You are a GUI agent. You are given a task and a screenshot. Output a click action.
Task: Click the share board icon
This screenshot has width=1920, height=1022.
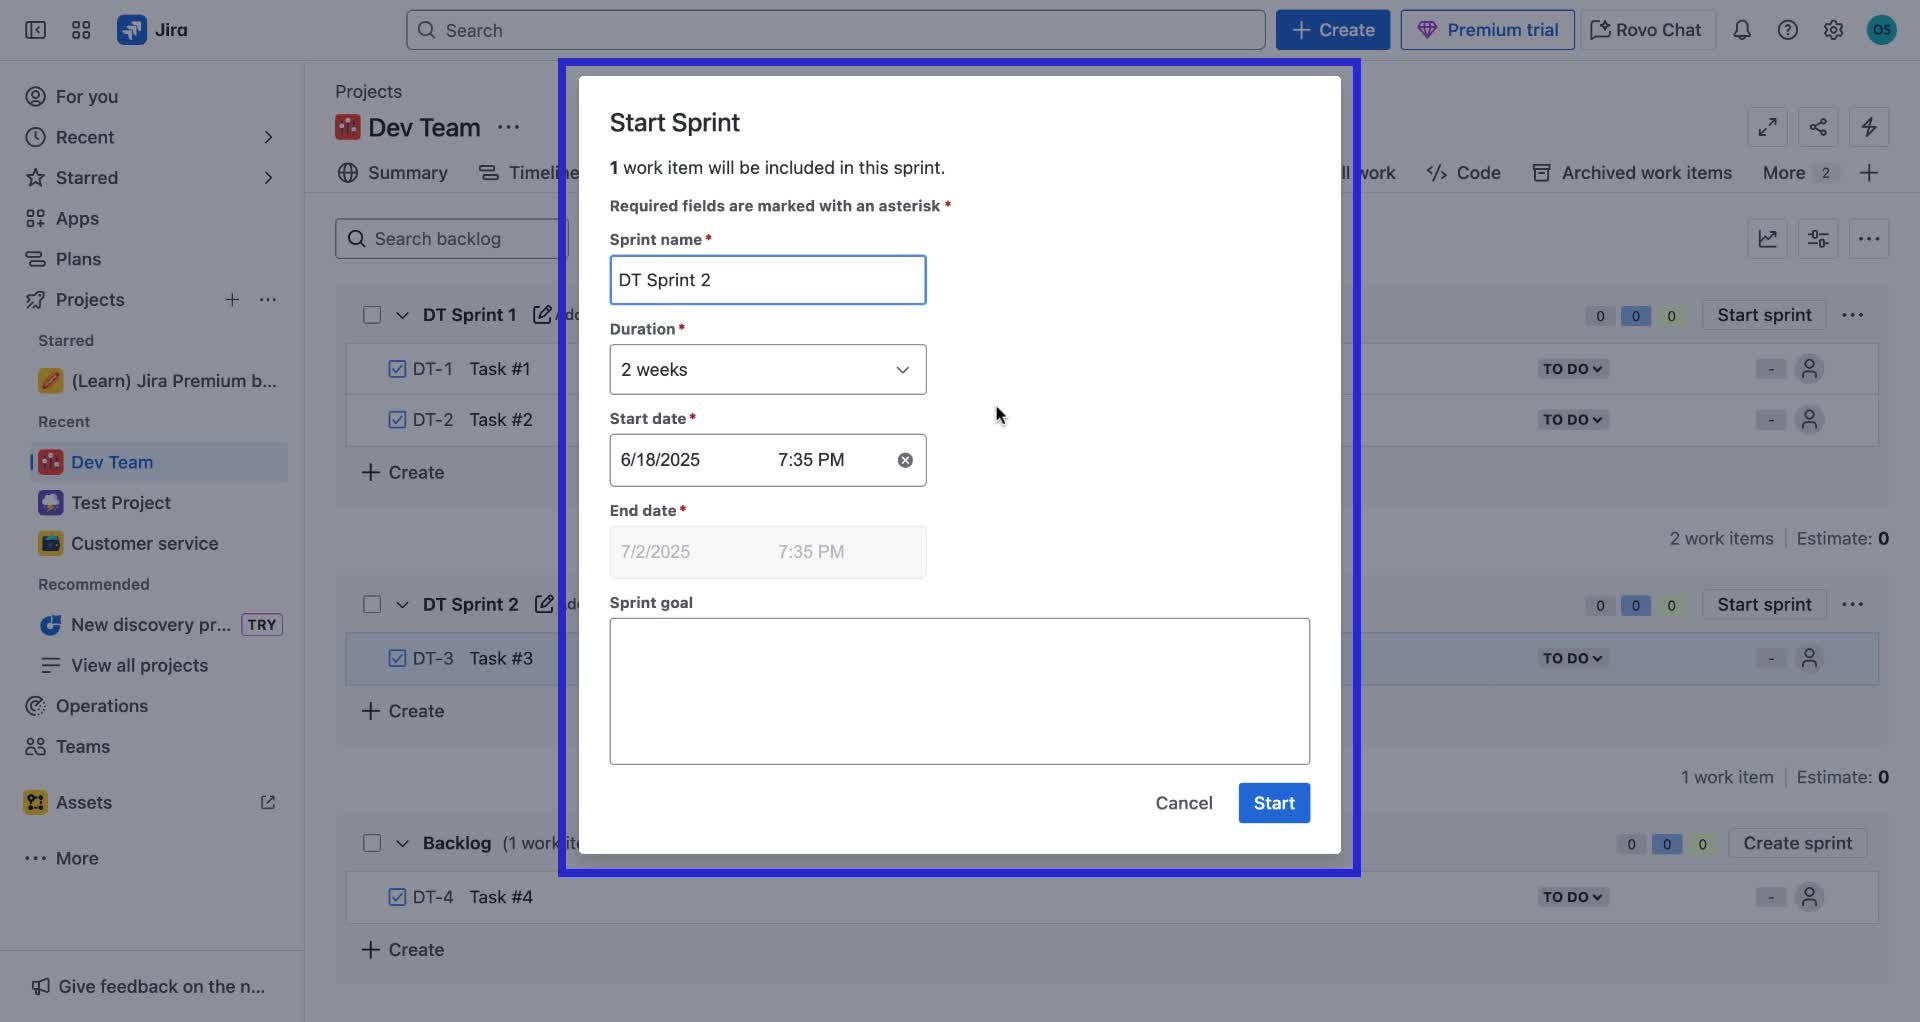pos(1817,127)
